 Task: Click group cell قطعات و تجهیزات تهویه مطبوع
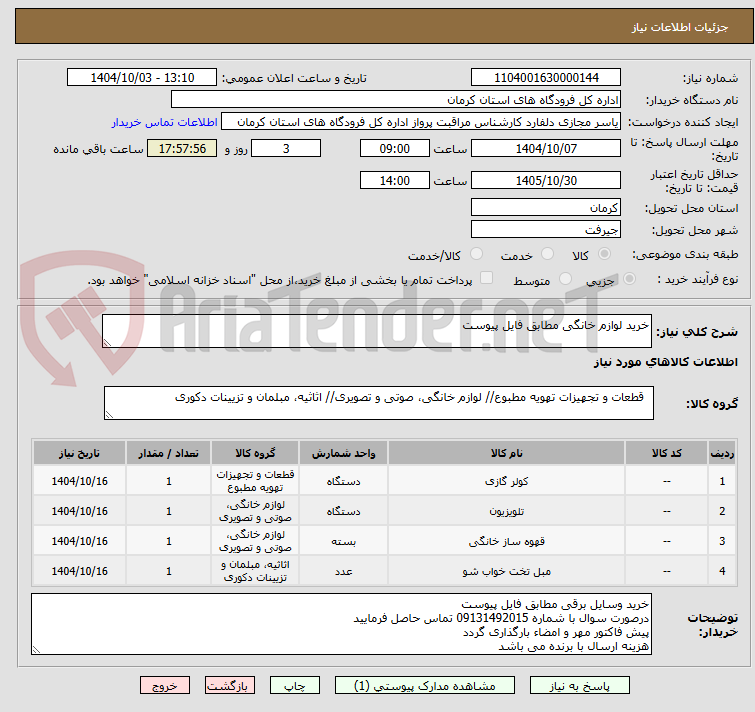255,481
